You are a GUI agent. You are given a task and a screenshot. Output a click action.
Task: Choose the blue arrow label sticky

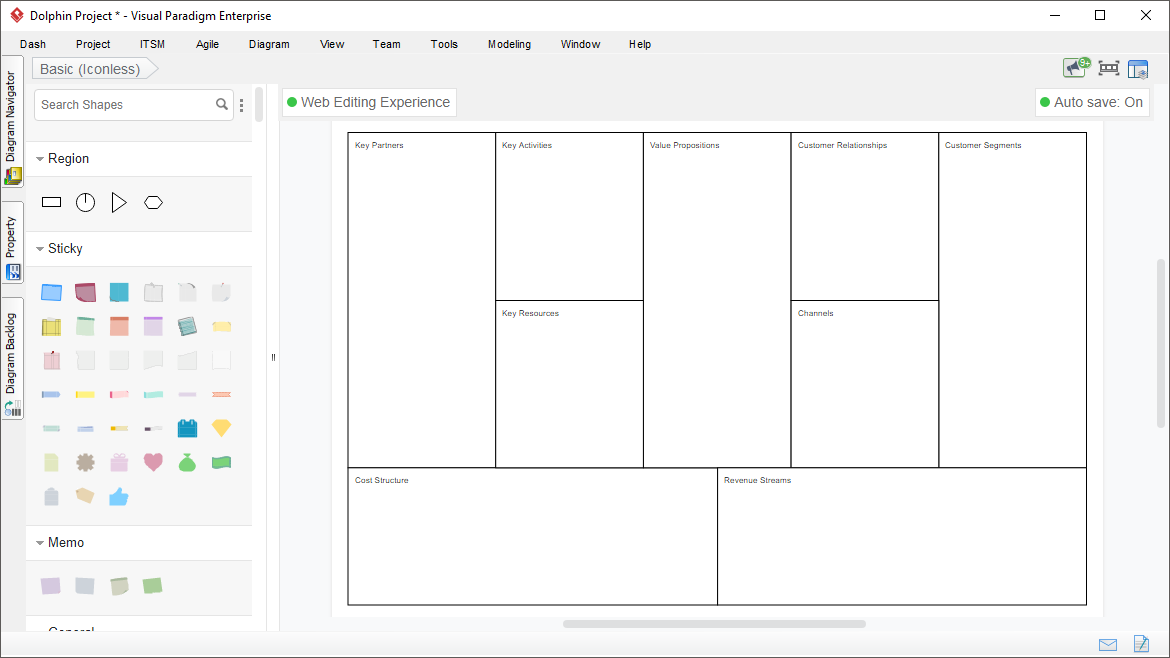(x=51, y=394)
